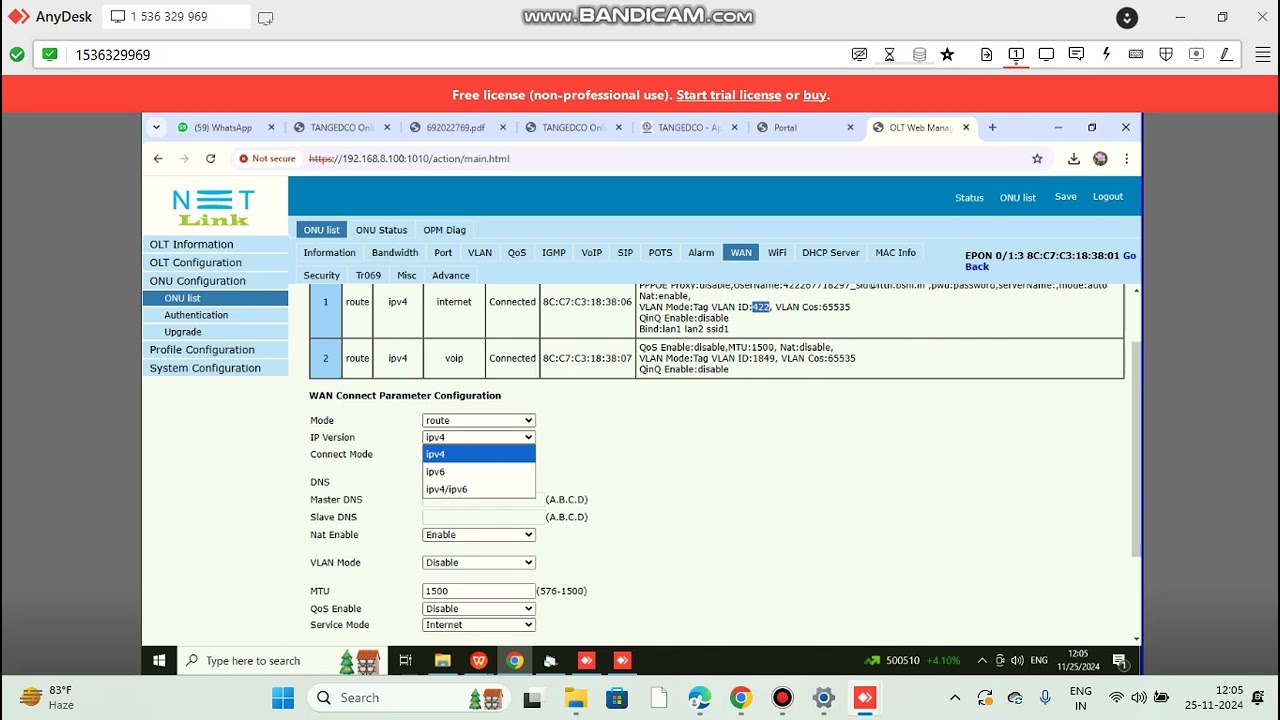Choose ipv4/ipv6 option in list

479,489
